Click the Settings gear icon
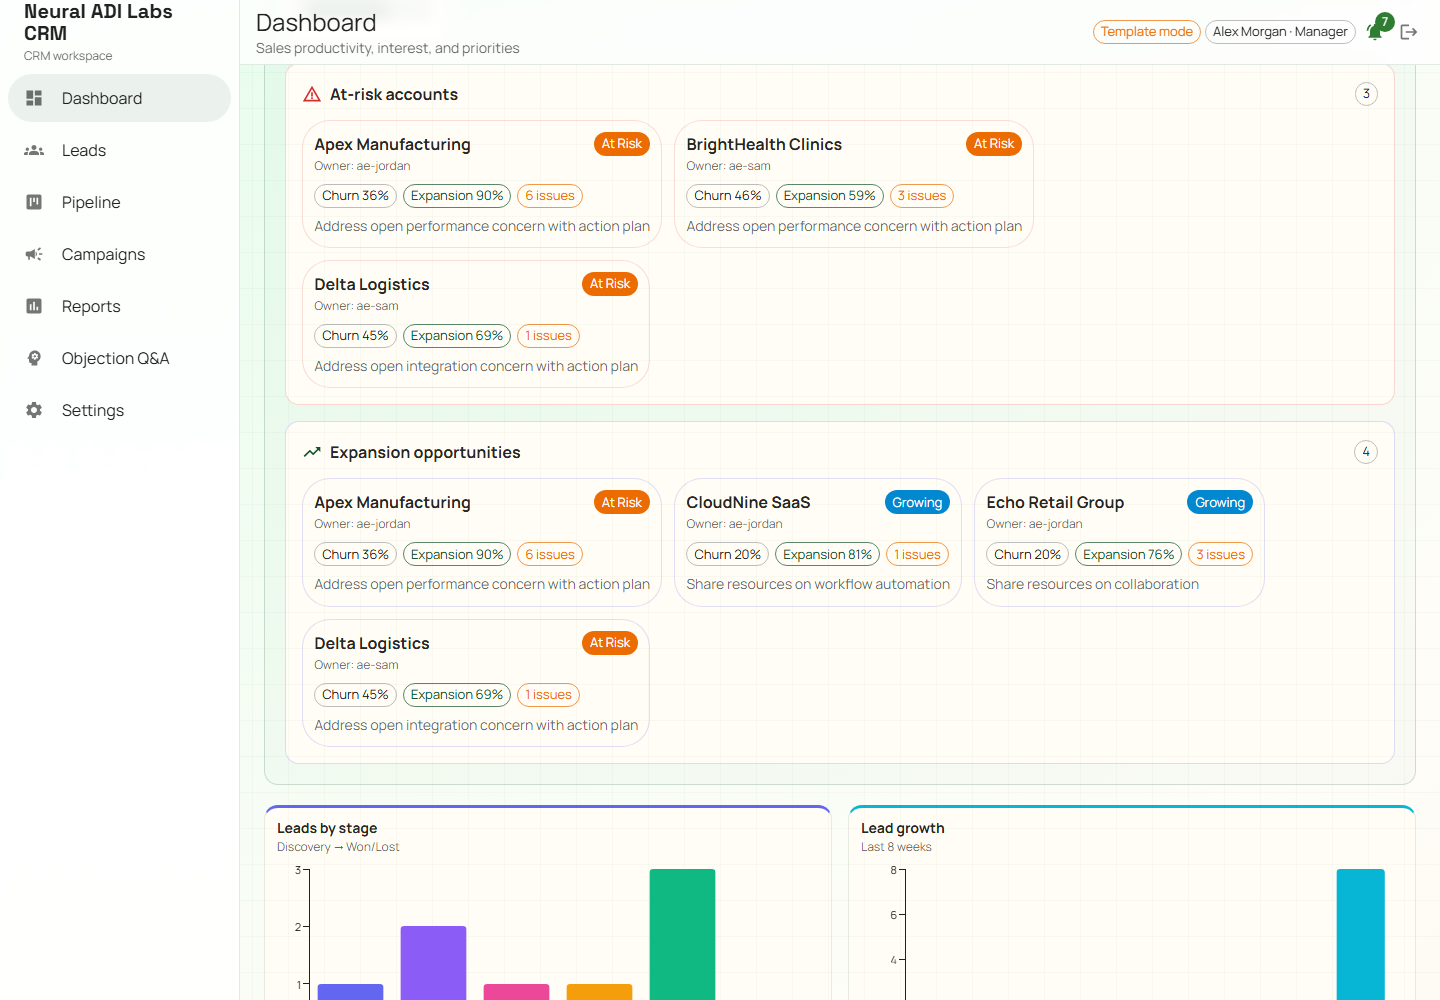This screenshot has height=1000, width=1440. [34, 410]
